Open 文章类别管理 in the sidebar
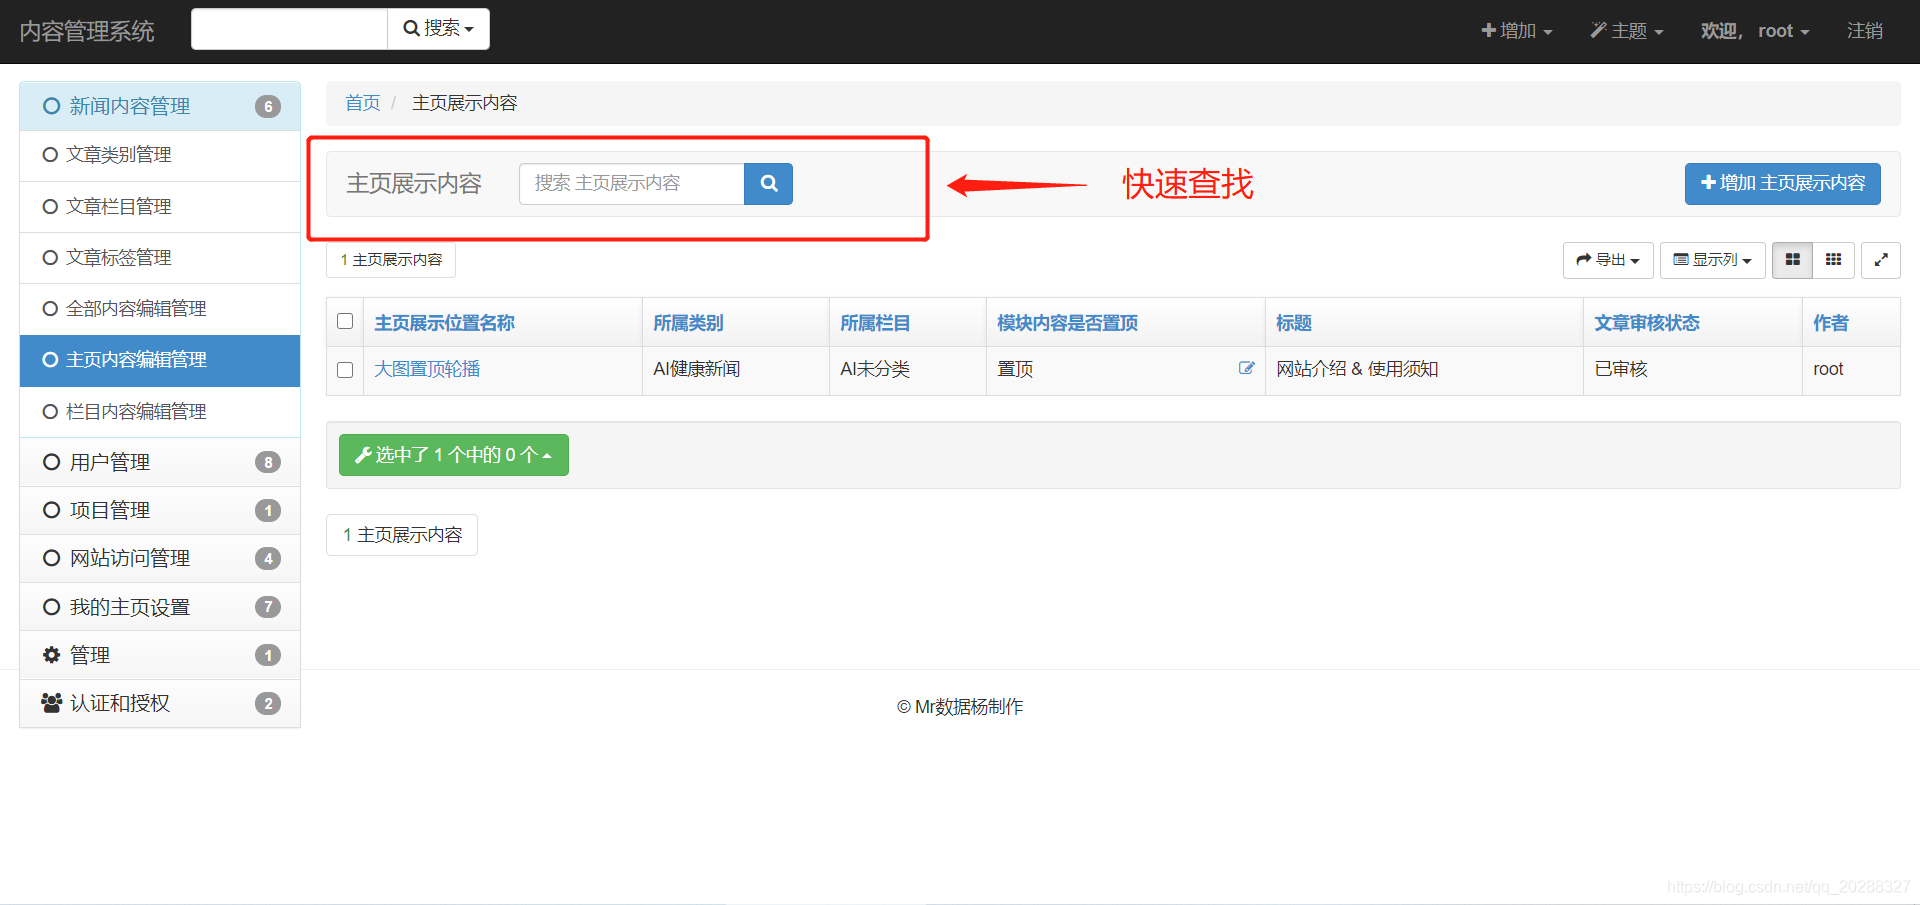This screenshot has width=1920, height=905. click(160, 155)
